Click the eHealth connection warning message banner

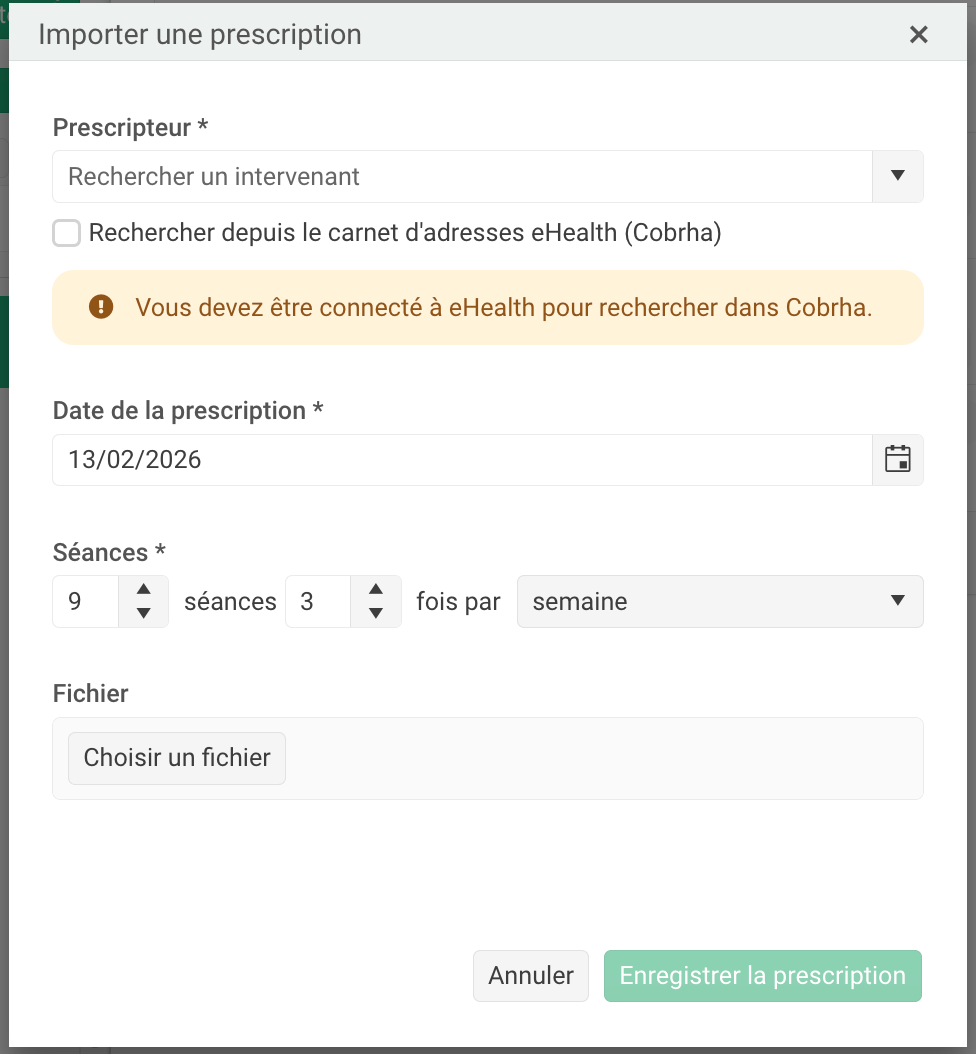[x=504, y=307]
